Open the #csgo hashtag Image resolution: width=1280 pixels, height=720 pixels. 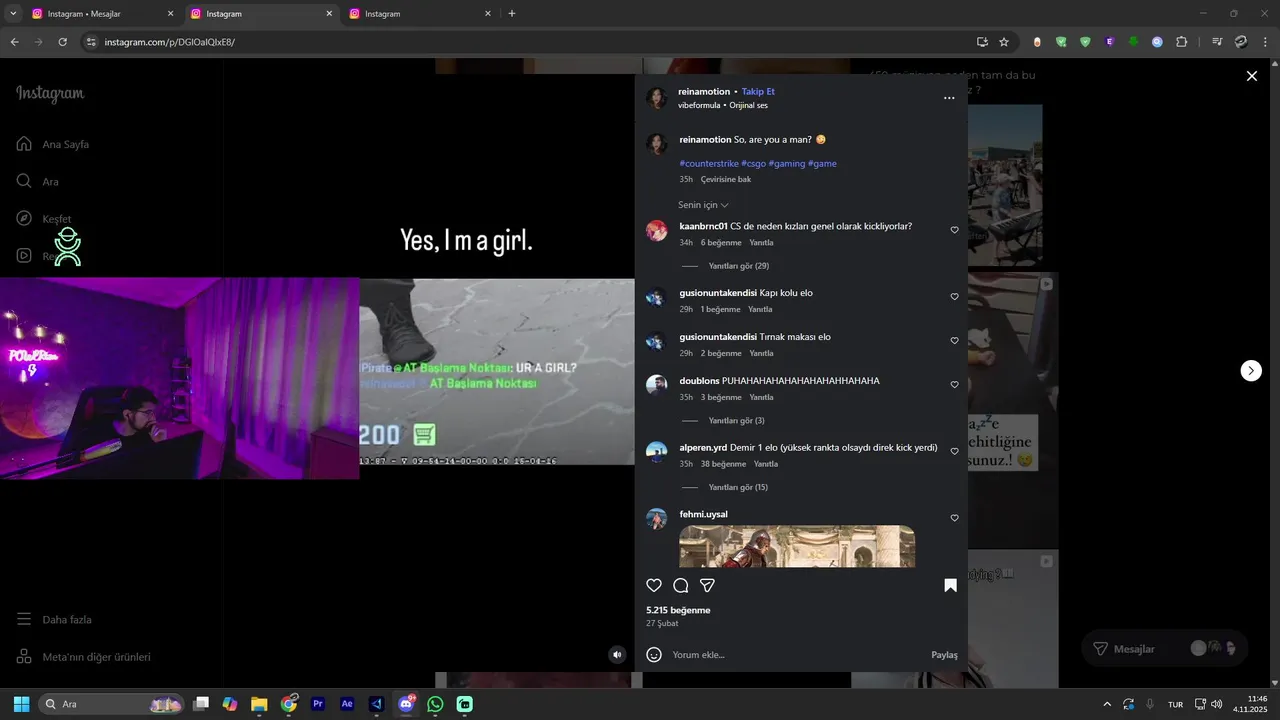[x=754, y=164]
